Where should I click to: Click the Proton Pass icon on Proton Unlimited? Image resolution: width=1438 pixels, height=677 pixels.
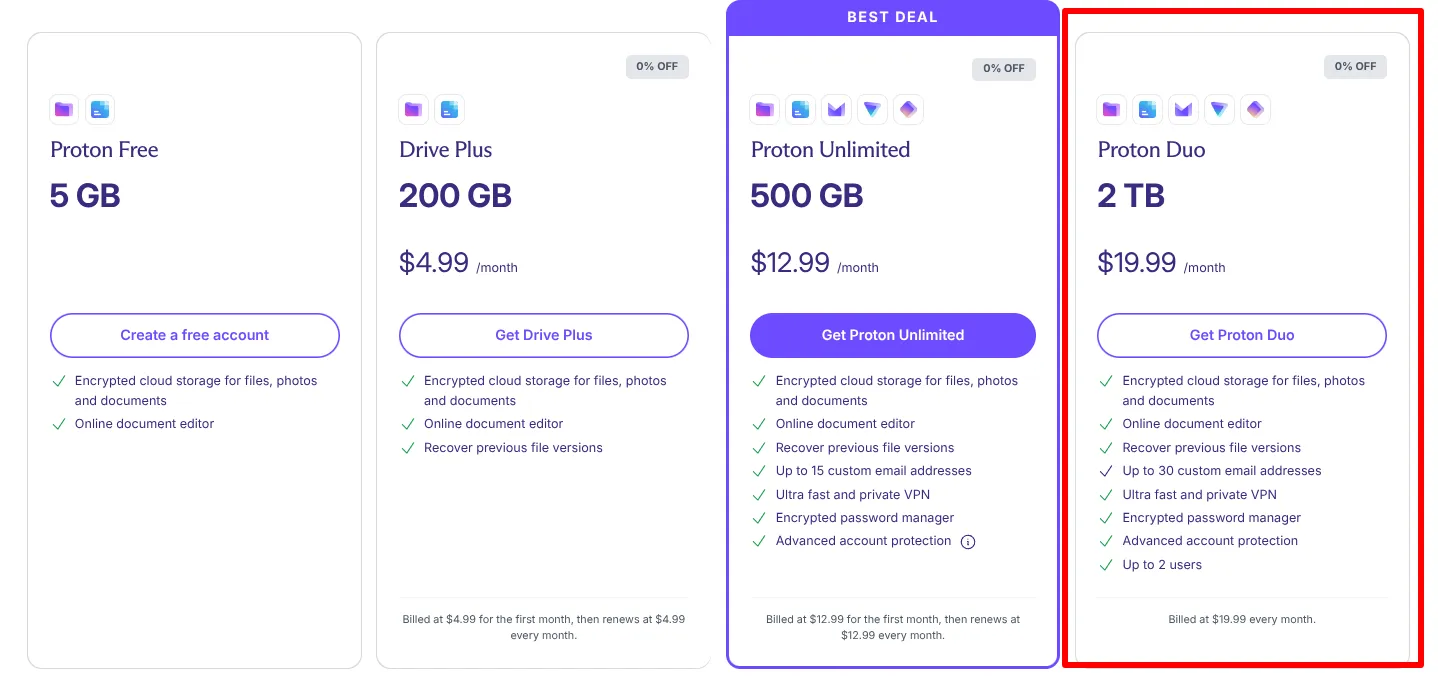click(908, 109)
